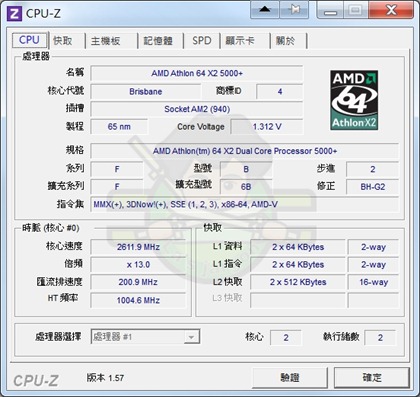Viewport: 420px width, 397px height.
Task: Click the 商標ID value 4
Action: pyautogui.click(x=280, y=92)
